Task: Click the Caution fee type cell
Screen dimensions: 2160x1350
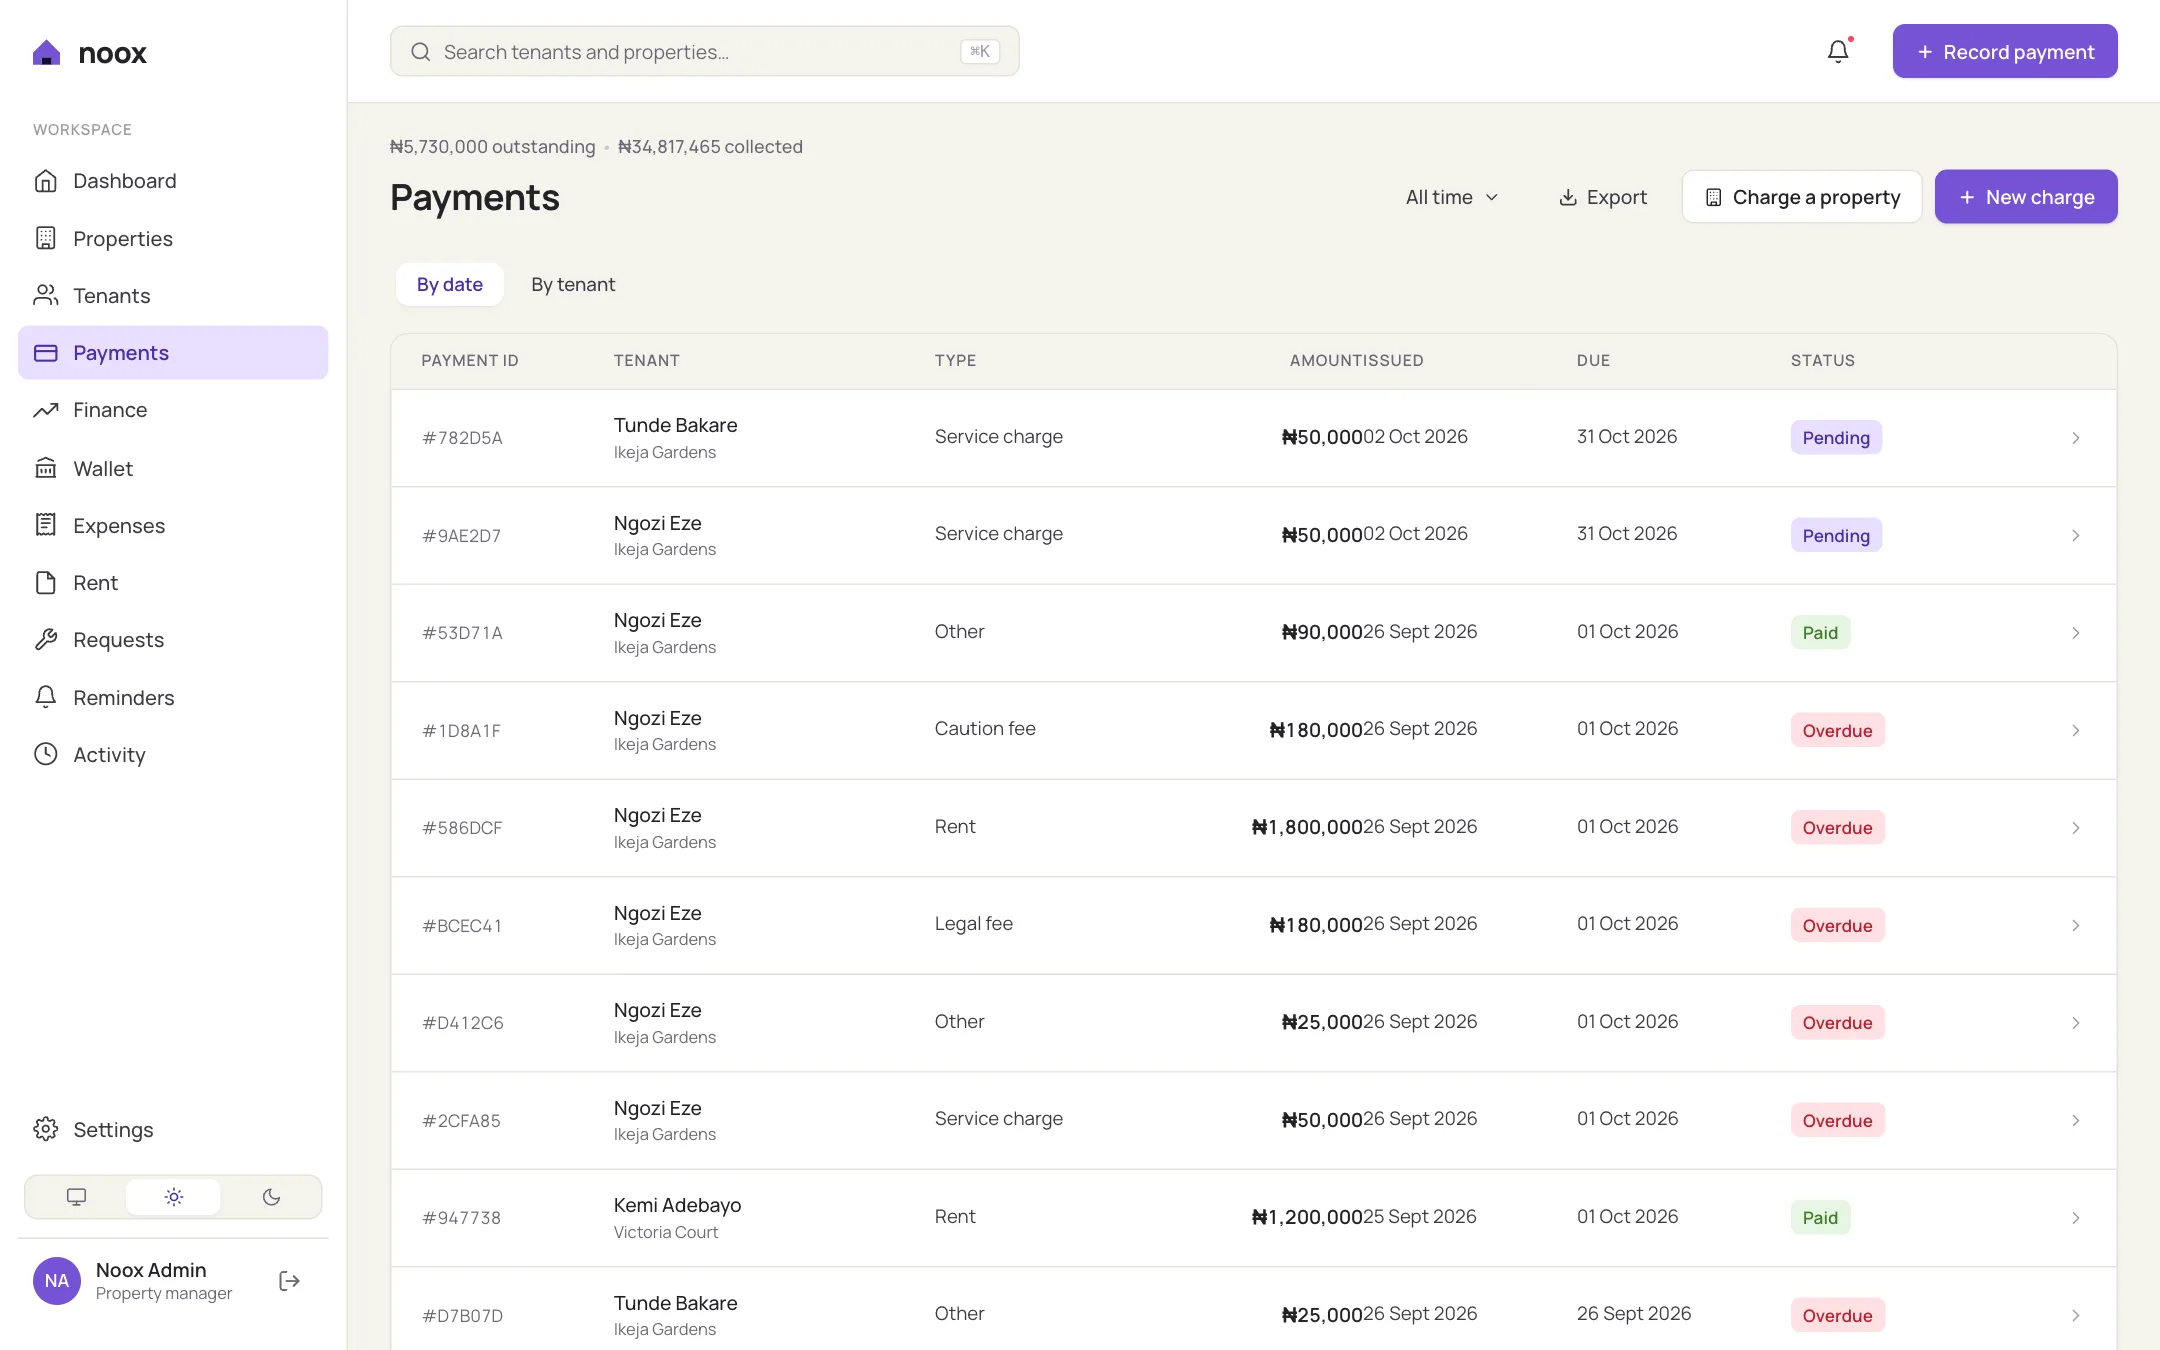Action: 985,729
